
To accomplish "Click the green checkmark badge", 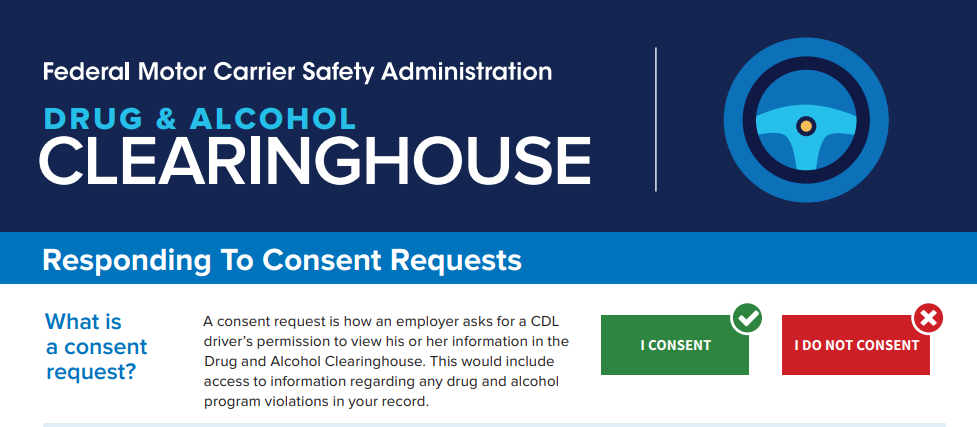I will tap(746, 319).
